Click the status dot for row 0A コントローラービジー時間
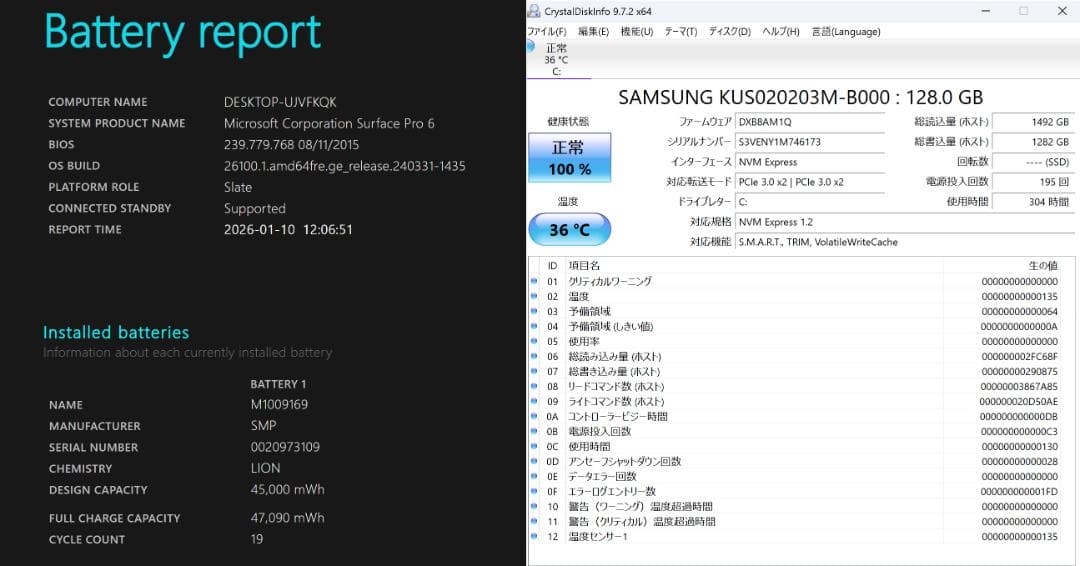This screenshot has height=566, width=1080. tap(534, 417)
